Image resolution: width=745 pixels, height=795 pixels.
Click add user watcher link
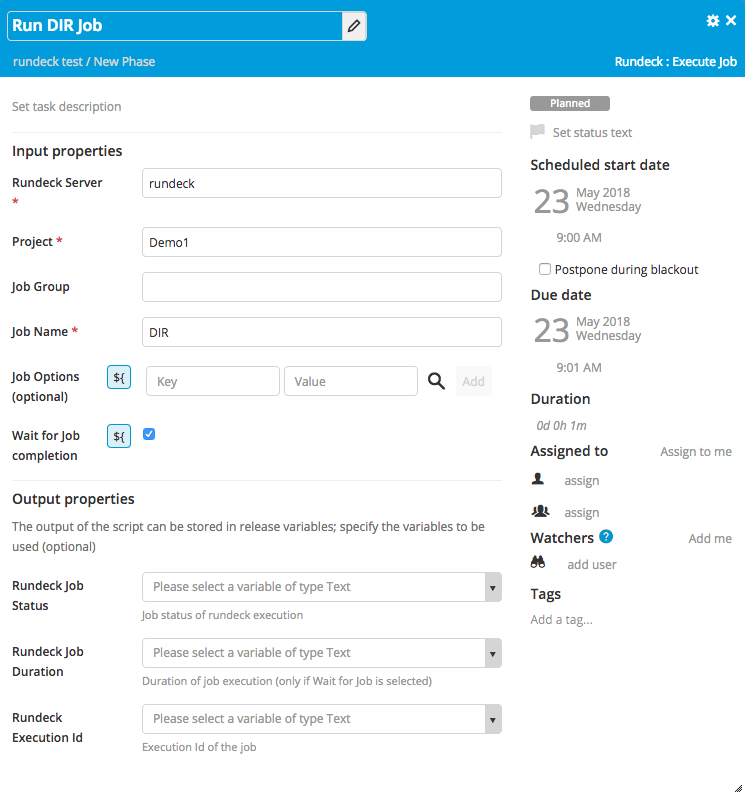(x=592, y=565)
